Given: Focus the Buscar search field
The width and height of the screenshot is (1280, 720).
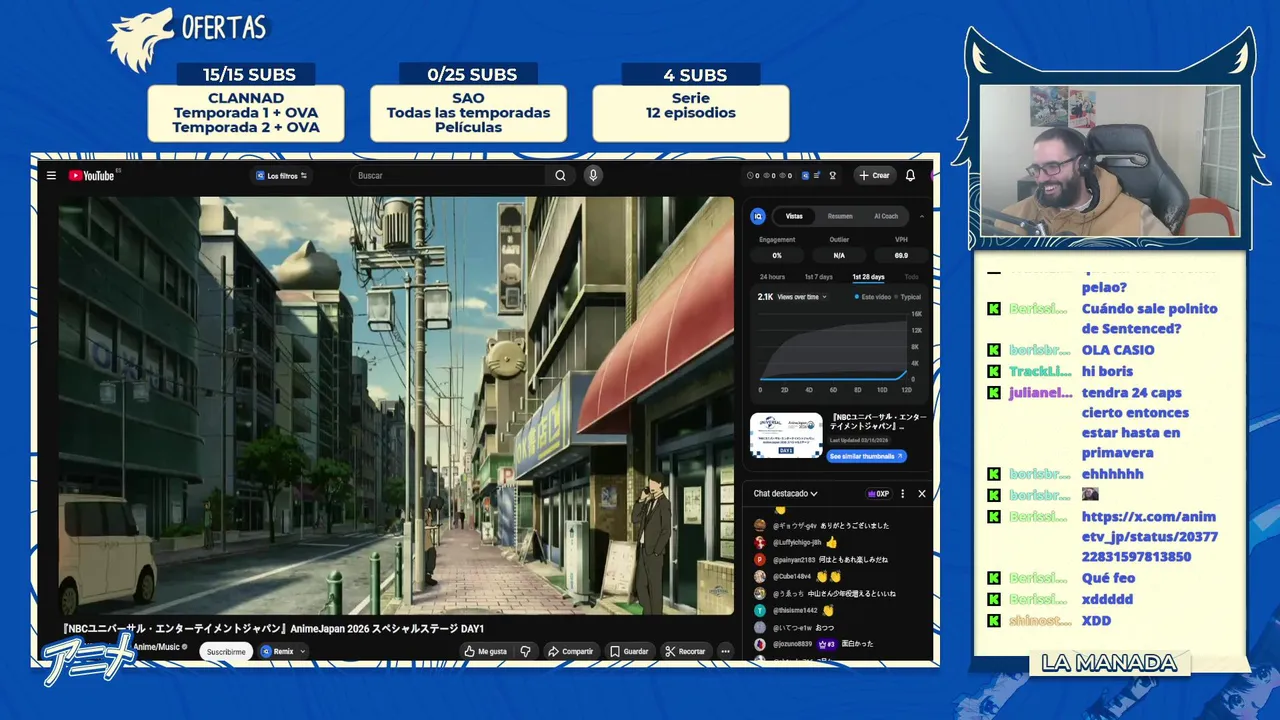Looking at the screenshot, I should point(448,176).
